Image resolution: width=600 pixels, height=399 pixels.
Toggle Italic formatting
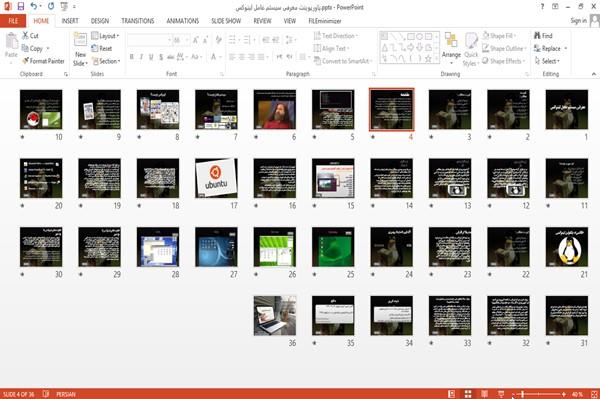141,57
